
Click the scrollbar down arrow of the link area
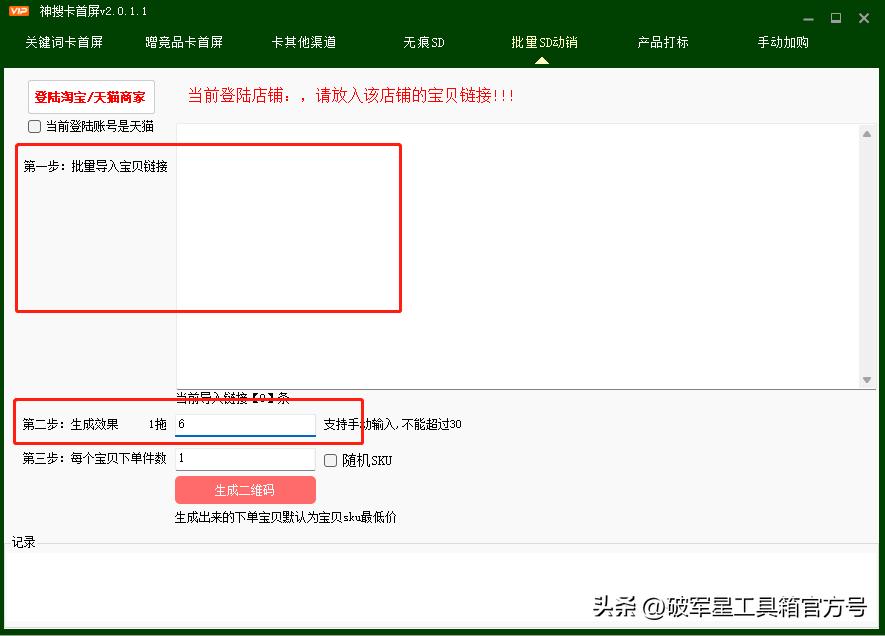(866, 380)
